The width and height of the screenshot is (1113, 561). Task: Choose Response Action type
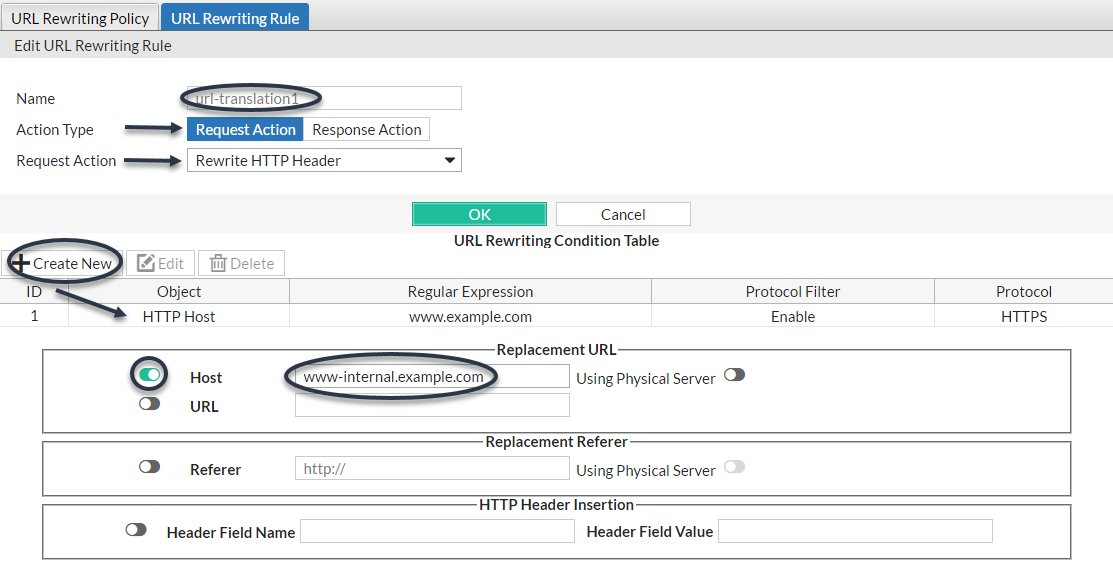367,129
